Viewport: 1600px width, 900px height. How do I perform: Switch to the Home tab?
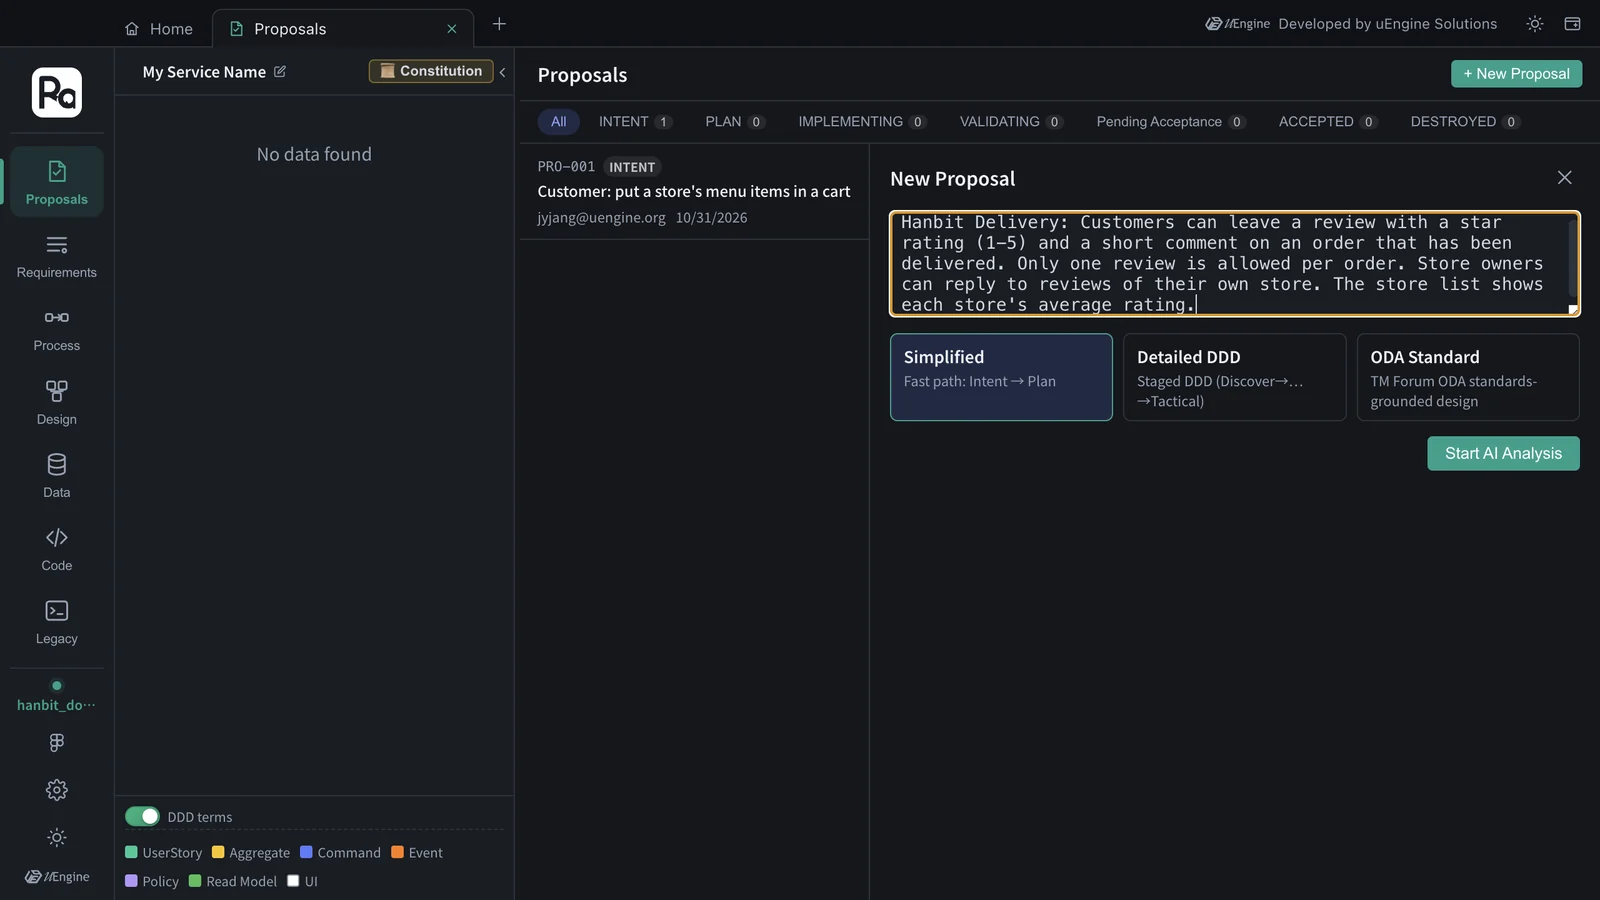(159, 29)
